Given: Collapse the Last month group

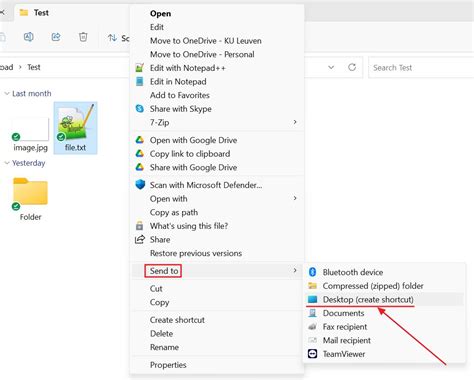Looking at the screenshot, I should click(x=6, y=93).
